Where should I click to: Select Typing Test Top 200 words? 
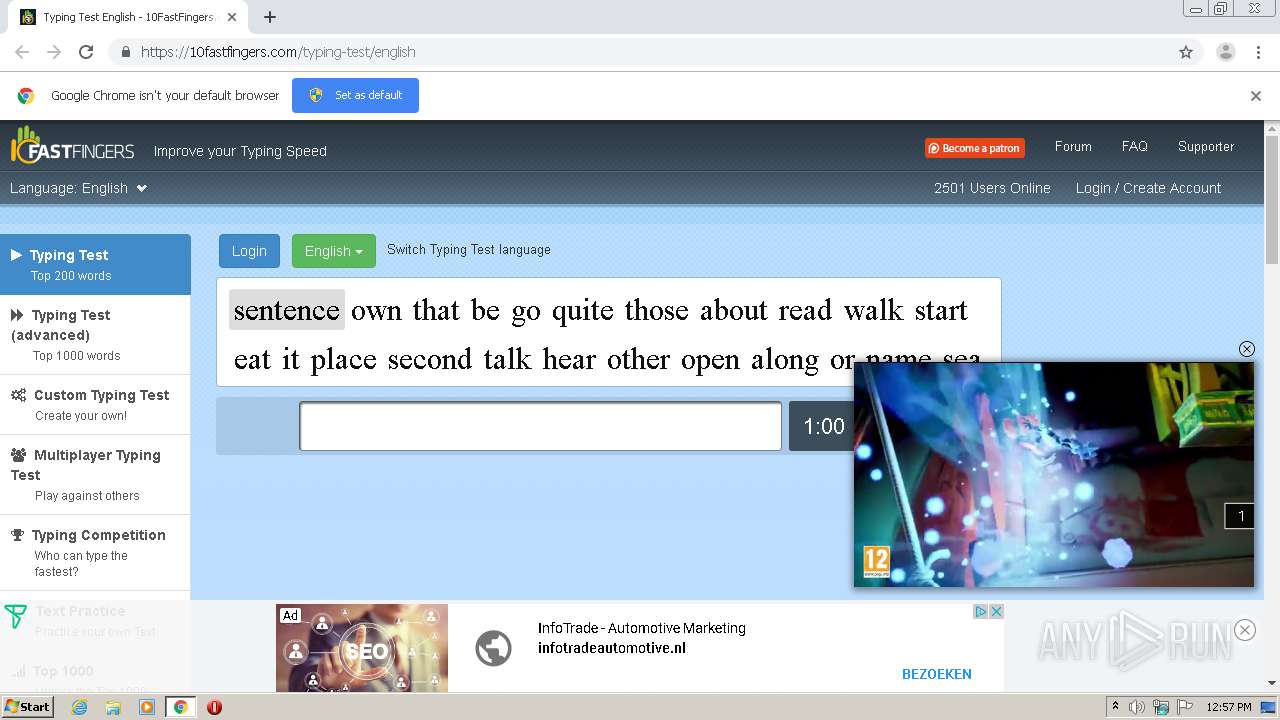(x=95, y=264)
